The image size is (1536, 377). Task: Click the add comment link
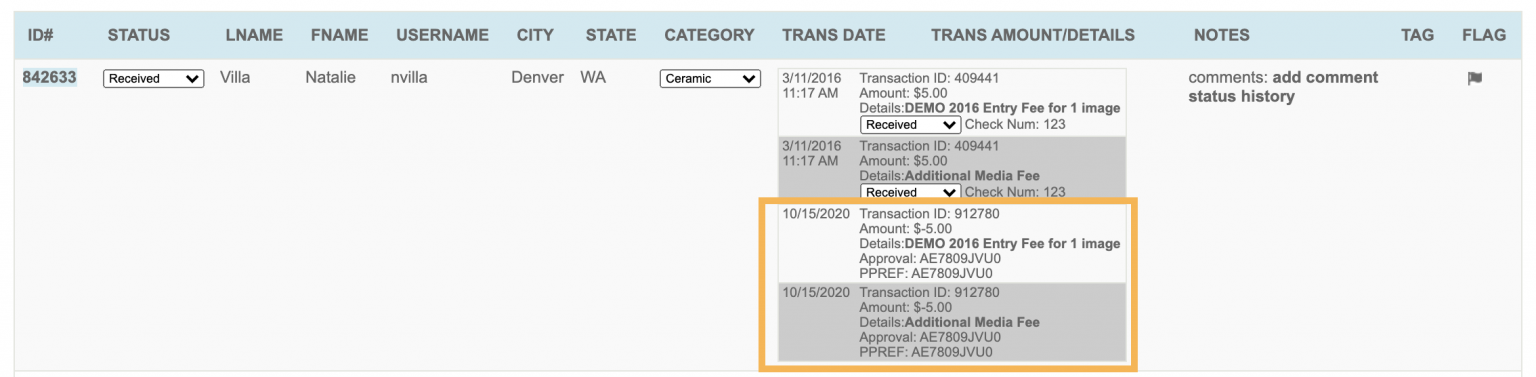1325,77
